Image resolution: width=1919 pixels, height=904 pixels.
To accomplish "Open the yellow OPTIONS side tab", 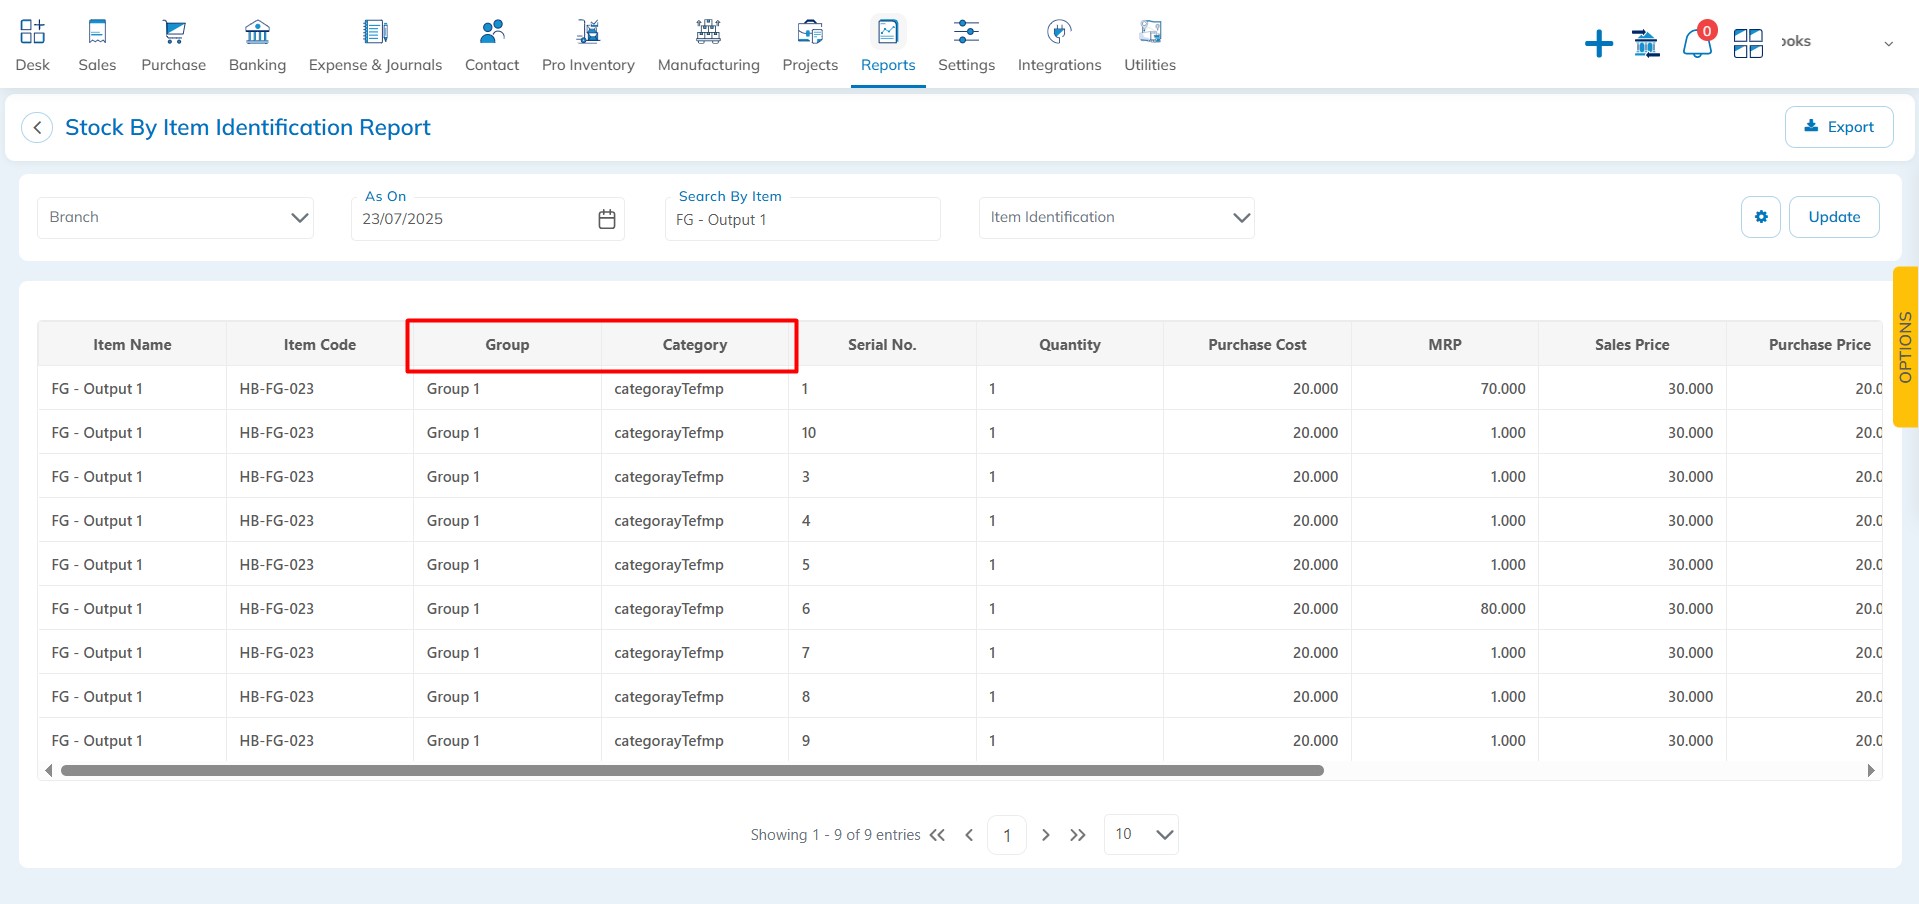I will point(1905,347).
